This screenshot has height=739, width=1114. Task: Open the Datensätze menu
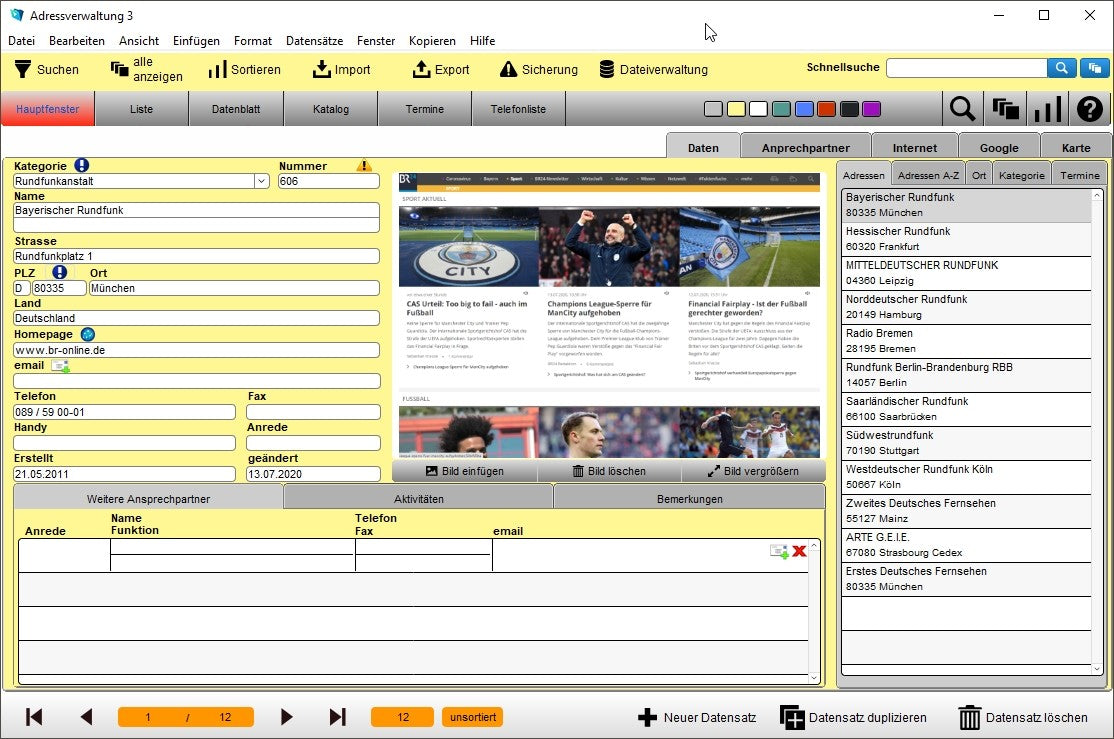pyautogui.click(x=314, y=41)
